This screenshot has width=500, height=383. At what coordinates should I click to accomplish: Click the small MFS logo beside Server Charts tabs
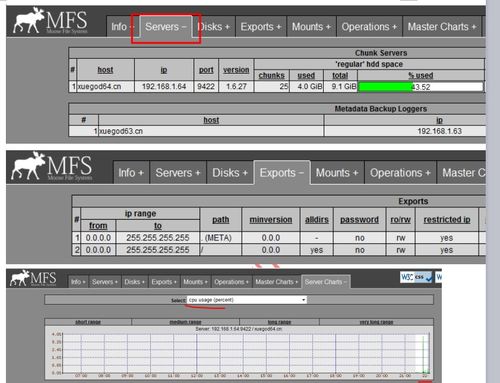(33, 278)
